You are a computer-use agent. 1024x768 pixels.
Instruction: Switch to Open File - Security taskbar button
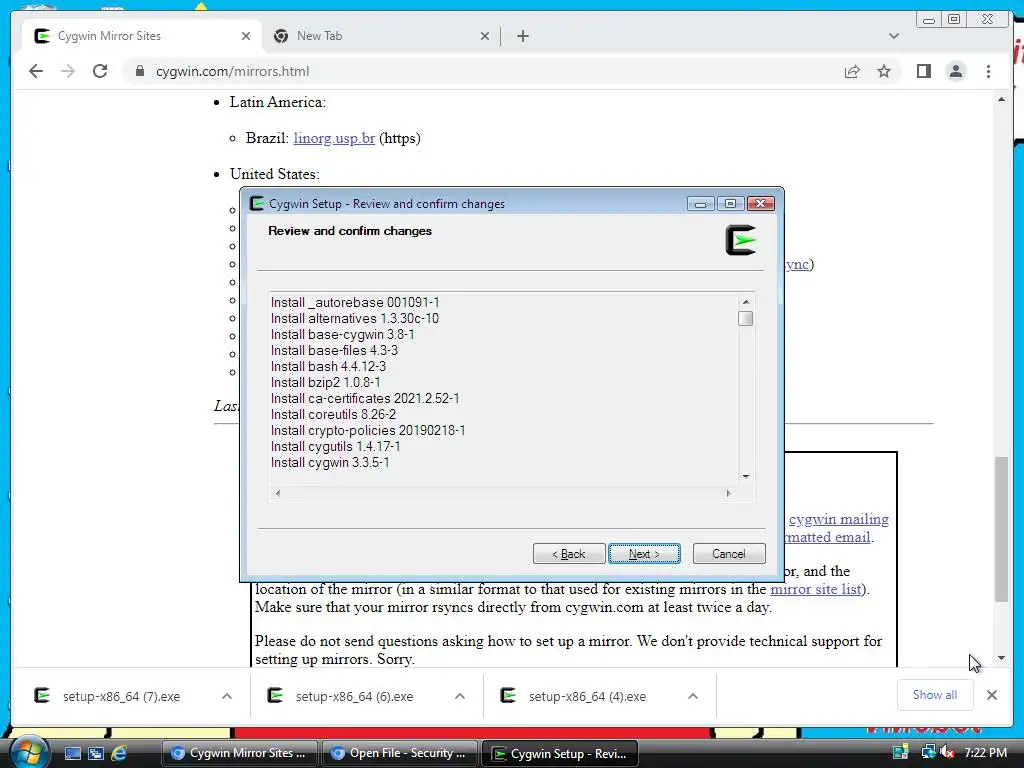click(400, 754)
